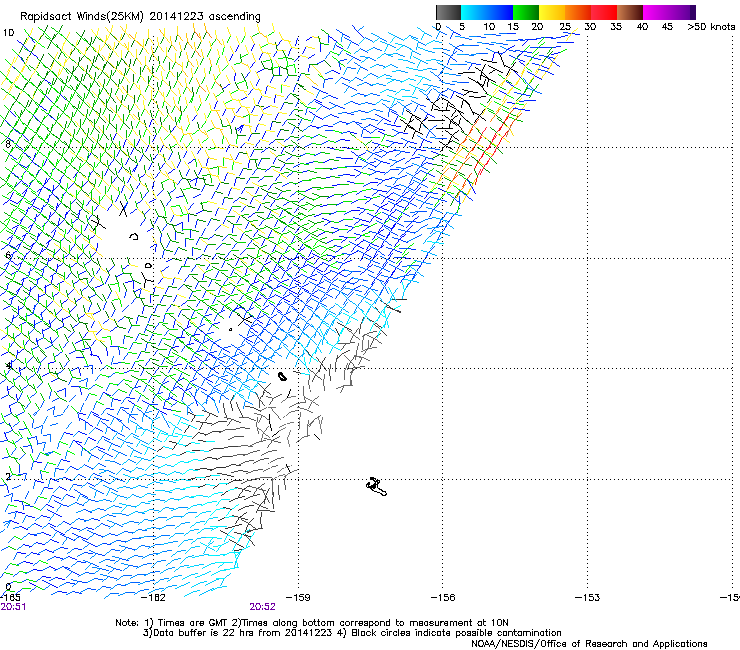Click the '-159' longitude axis label
Screen dimensions: 740x650
click(x=298, y=598)
